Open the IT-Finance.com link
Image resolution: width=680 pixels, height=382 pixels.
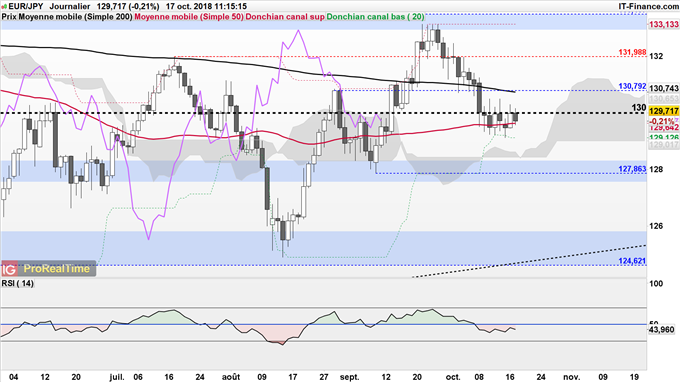tap(648, 6)
